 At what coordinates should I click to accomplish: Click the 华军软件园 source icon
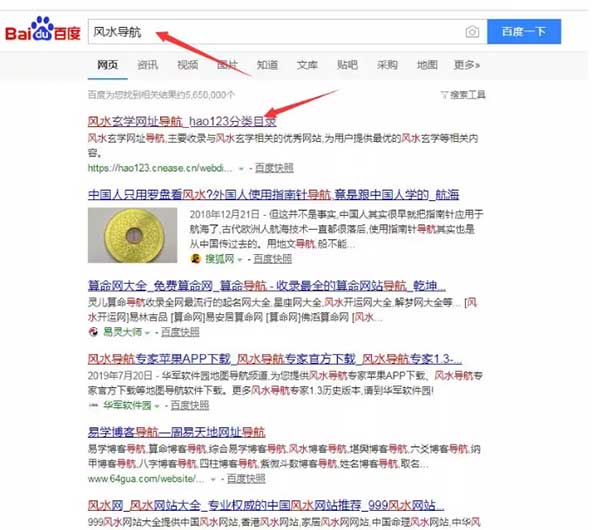(93, 405)
